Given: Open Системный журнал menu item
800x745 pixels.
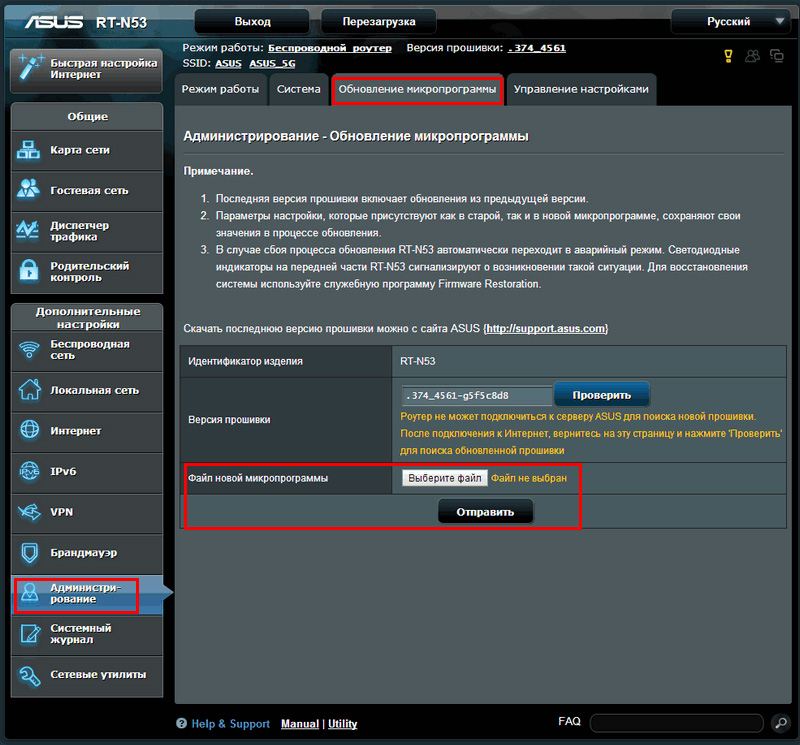Looking at the screenshot, I should click(x=87, y=634).
